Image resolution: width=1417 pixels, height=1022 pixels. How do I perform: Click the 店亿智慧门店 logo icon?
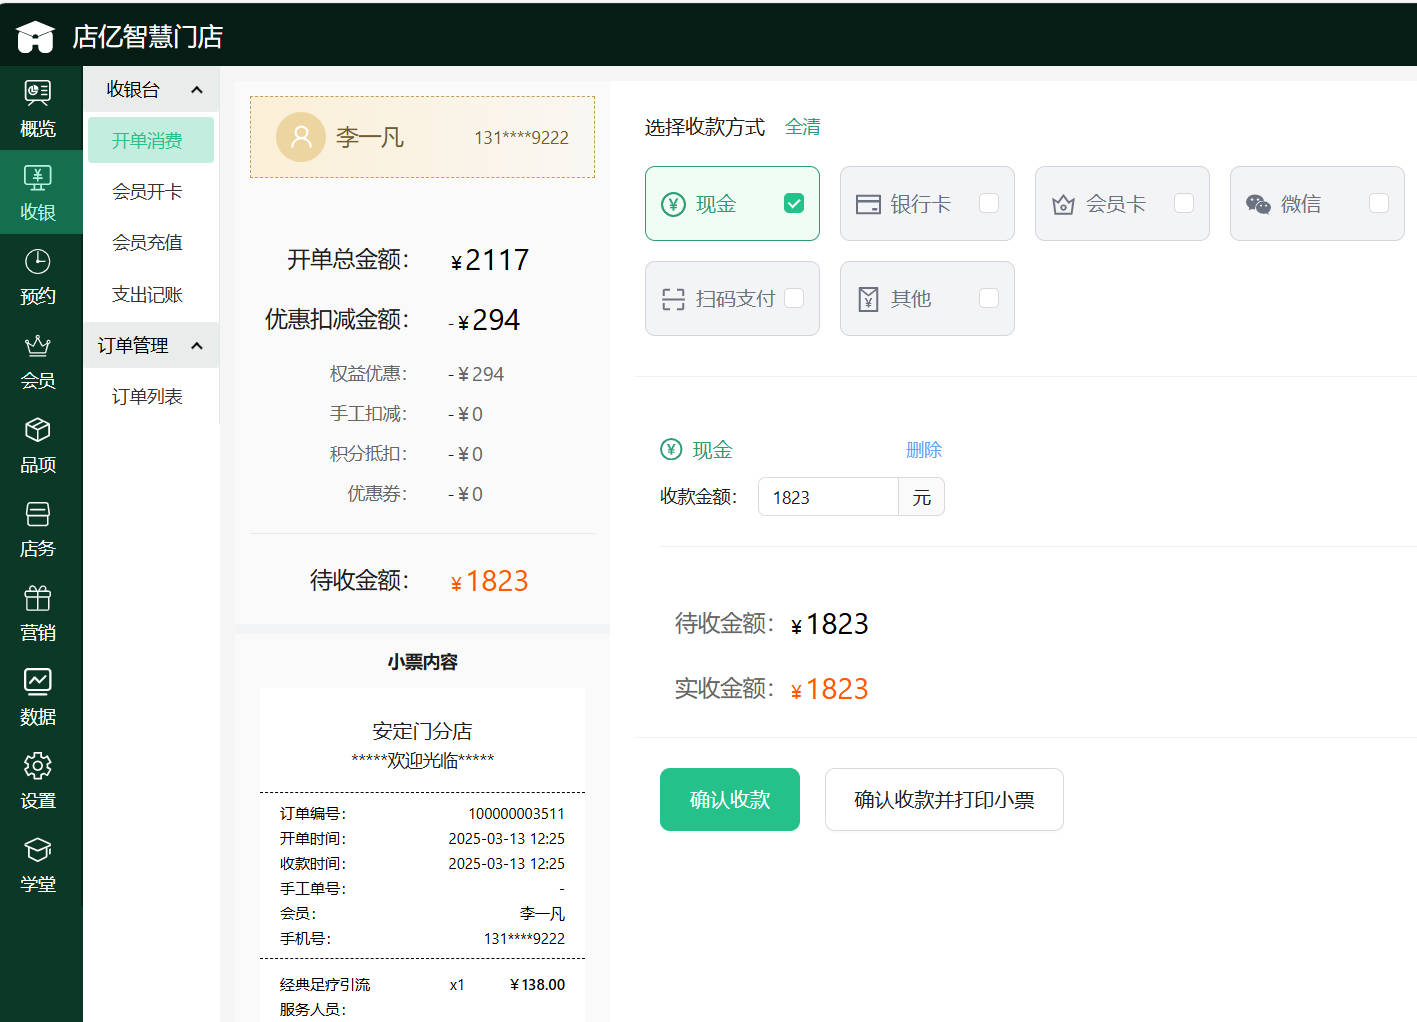tap(35, 37)
